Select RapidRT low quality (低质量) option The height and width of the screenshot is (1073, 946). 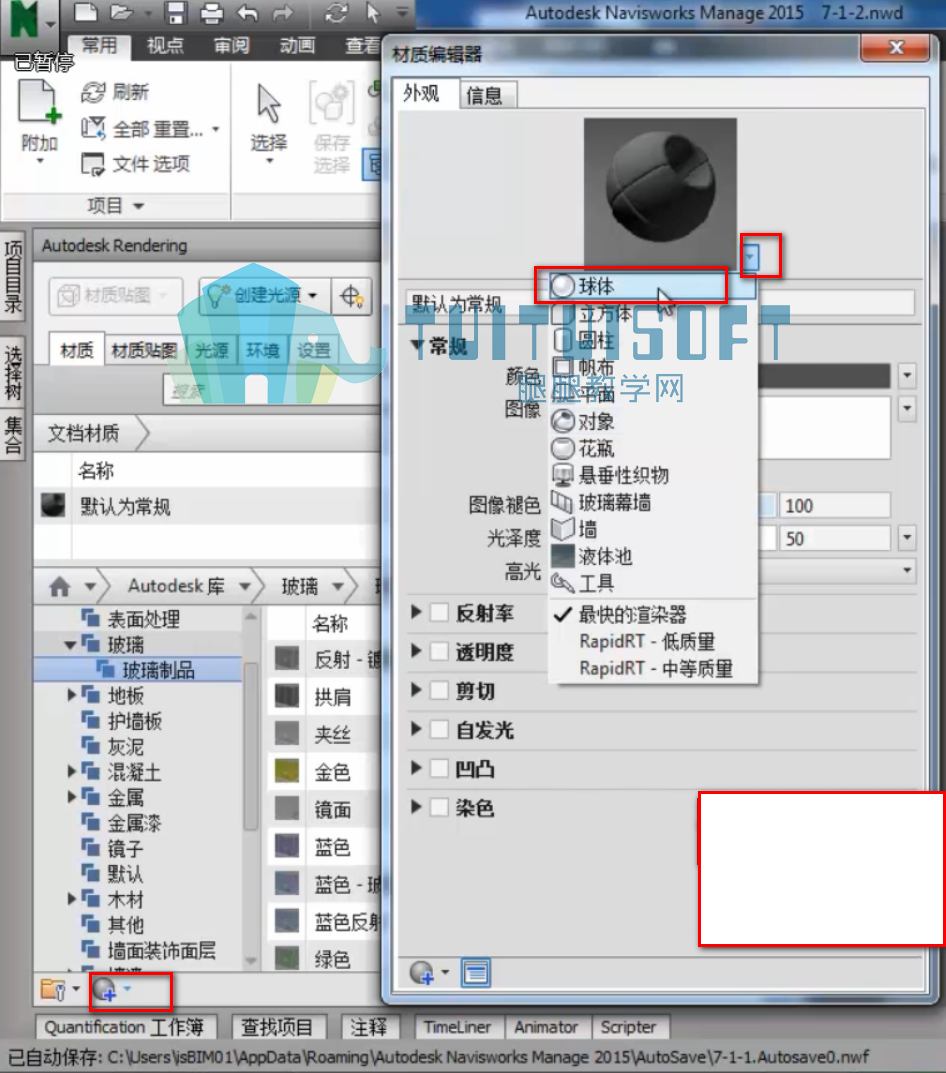(654, 641)
